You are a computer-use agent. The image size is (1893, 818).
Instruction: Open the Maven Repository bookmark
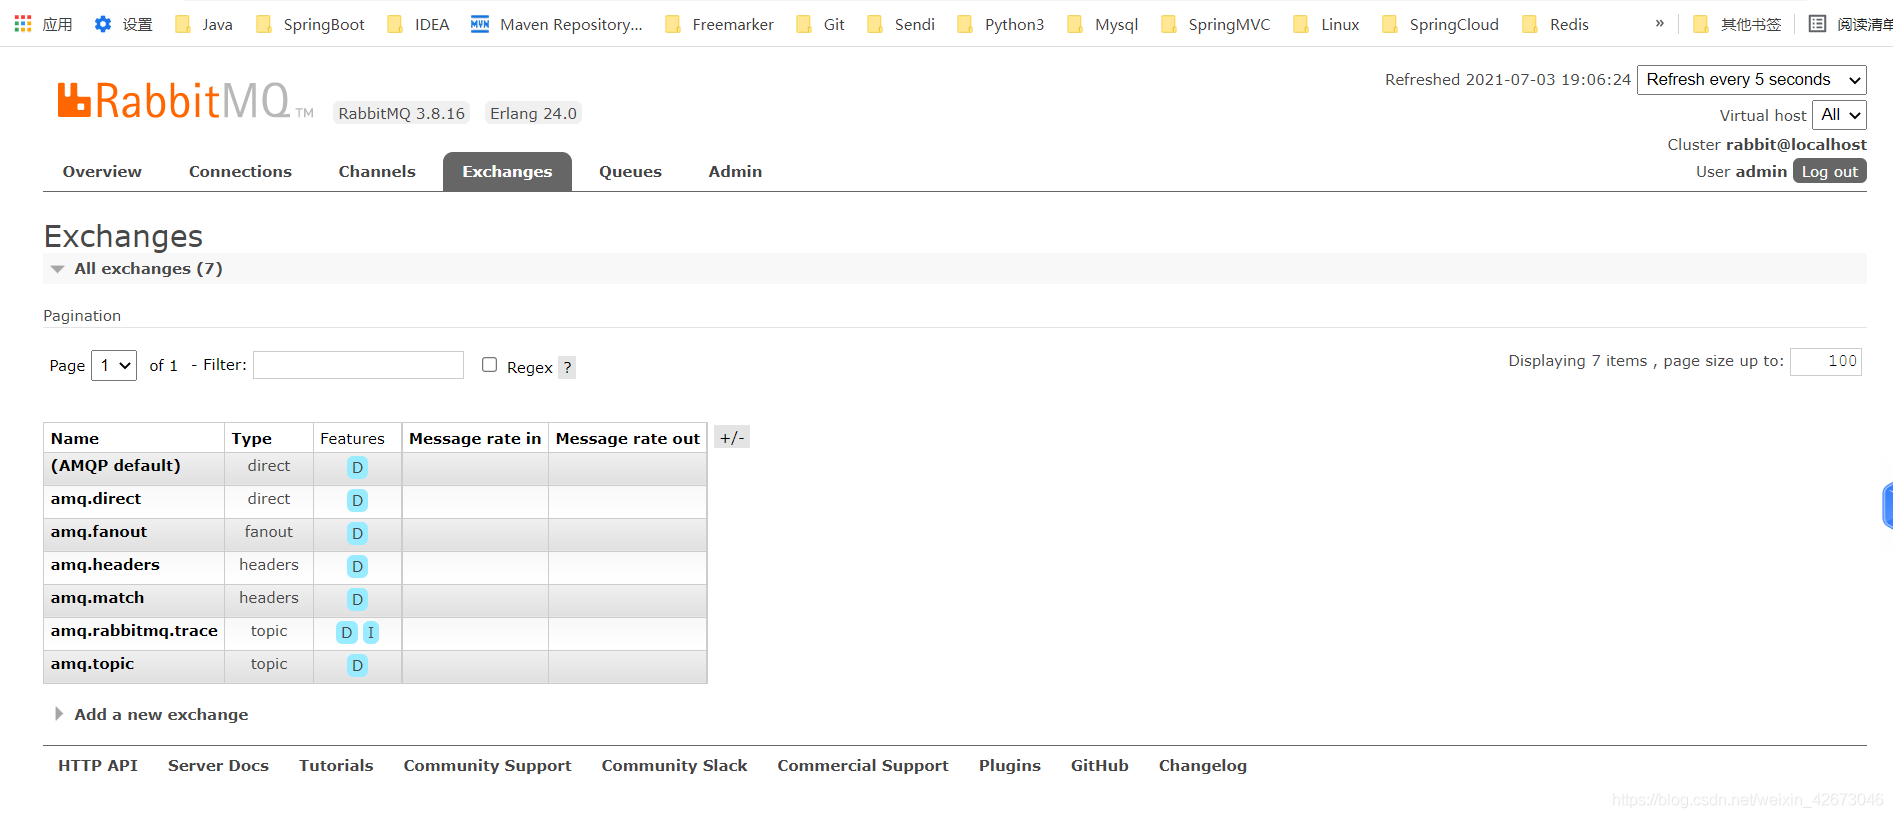pos(557,24)
